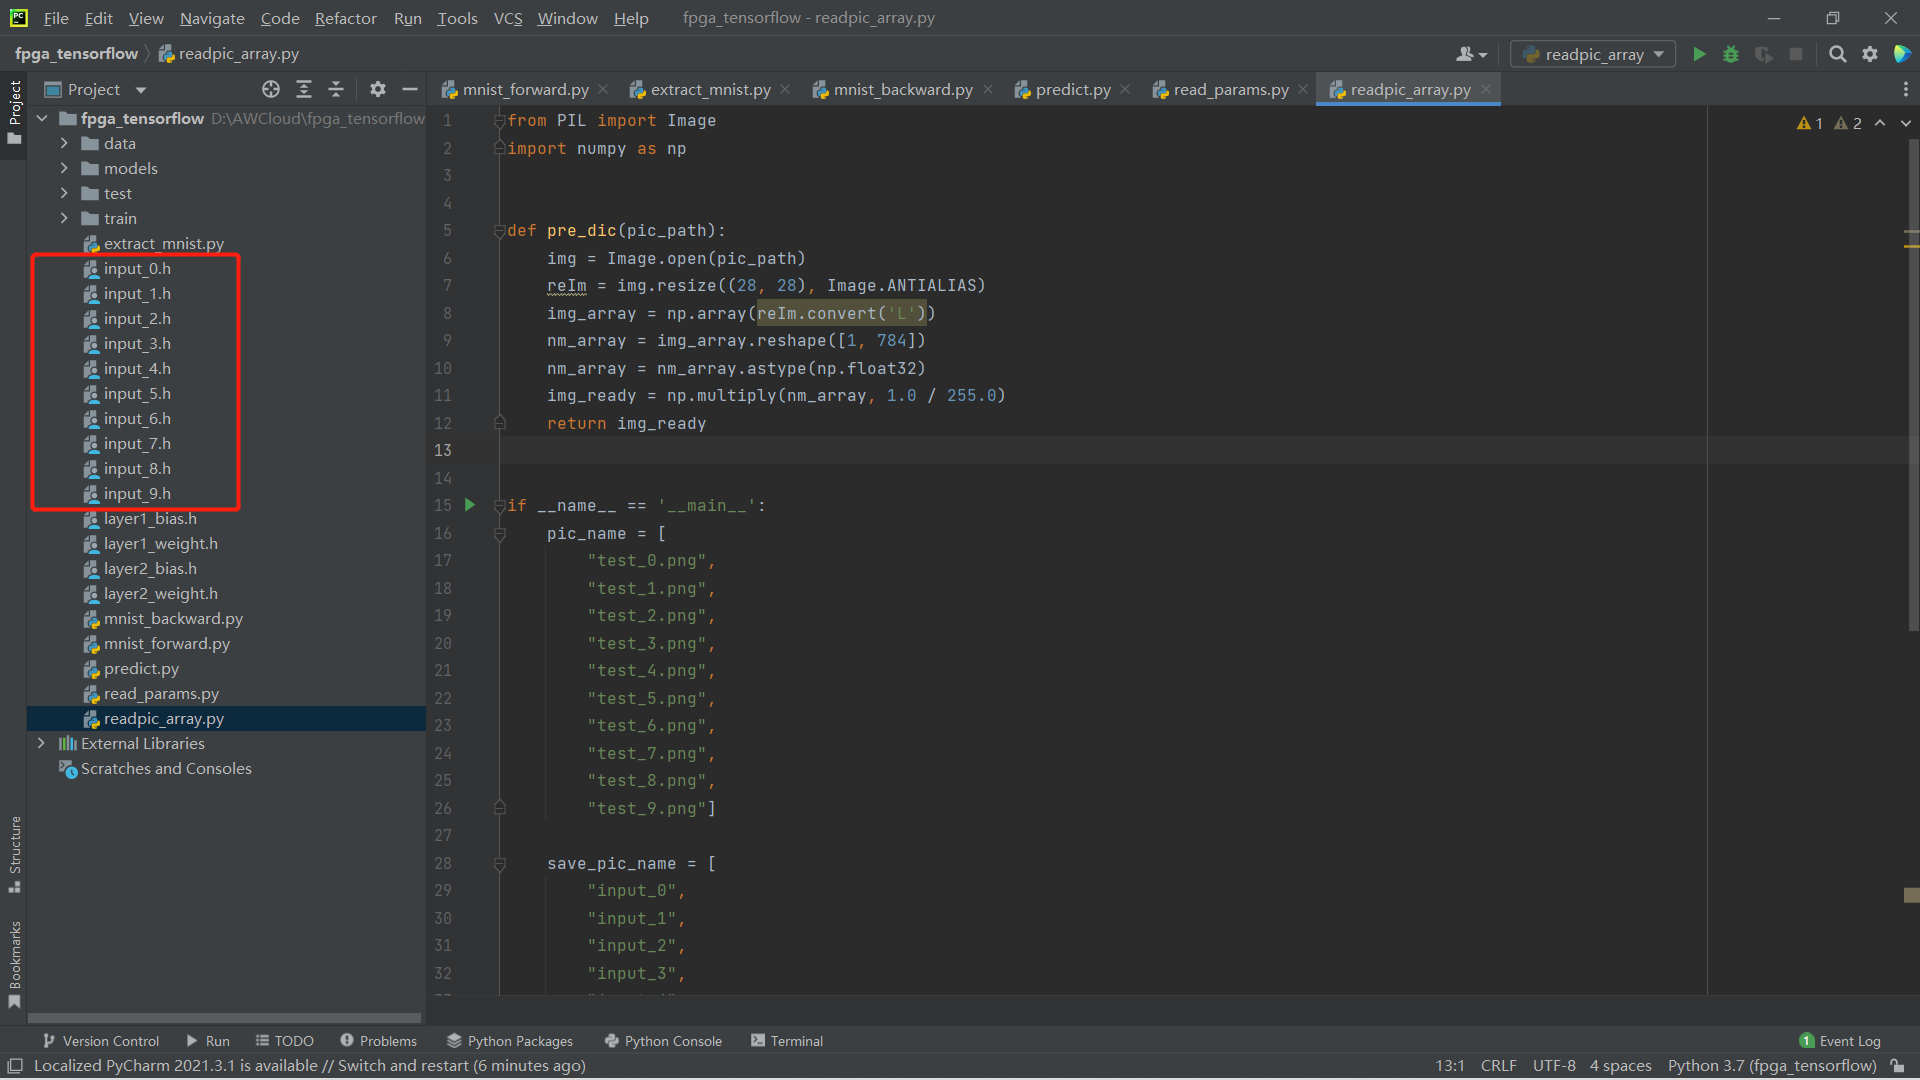Open IDE settings gear in top toolbar
Image resolution: width=1920 pixels, height=1080 pixels.
pyautogui.click(x=1870, y=54)
